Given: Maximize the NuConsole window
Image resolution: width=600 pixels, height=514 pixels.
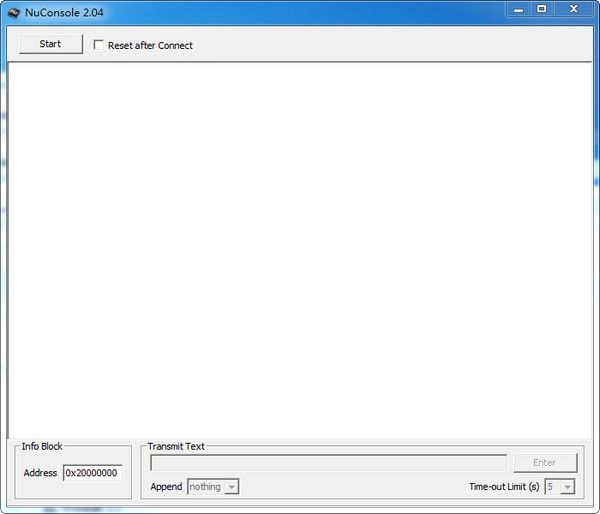Looking at the screenshot, I should pos(542,9).
